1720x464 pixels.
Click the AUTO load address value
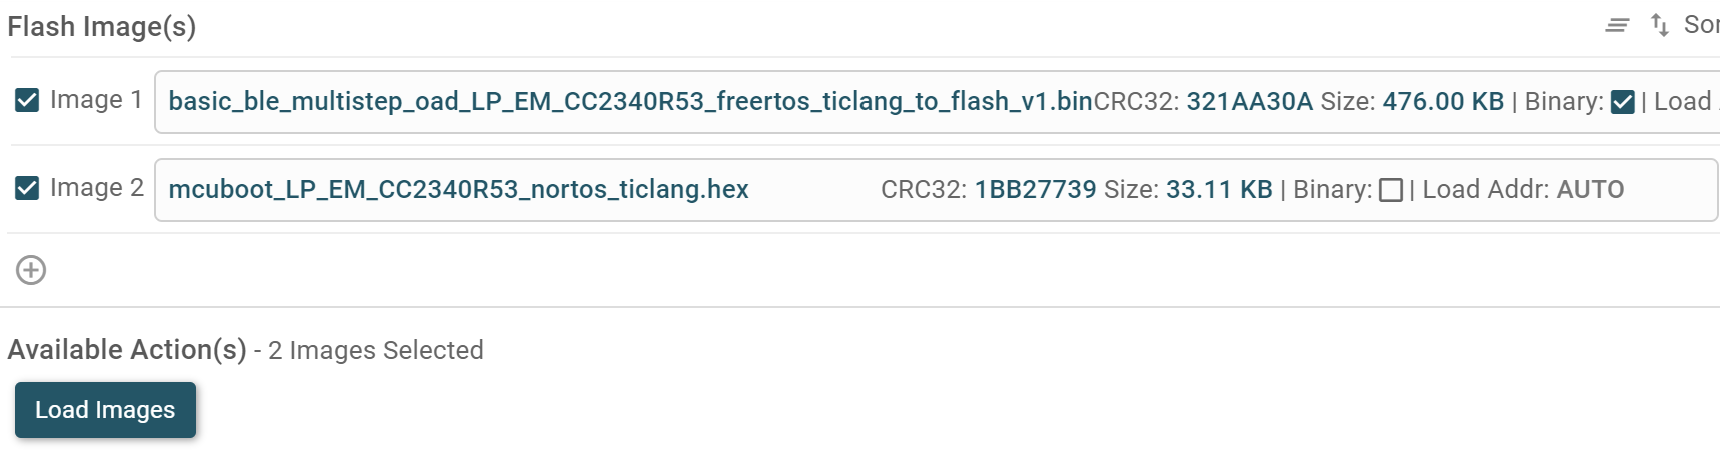click(1590, 189)
